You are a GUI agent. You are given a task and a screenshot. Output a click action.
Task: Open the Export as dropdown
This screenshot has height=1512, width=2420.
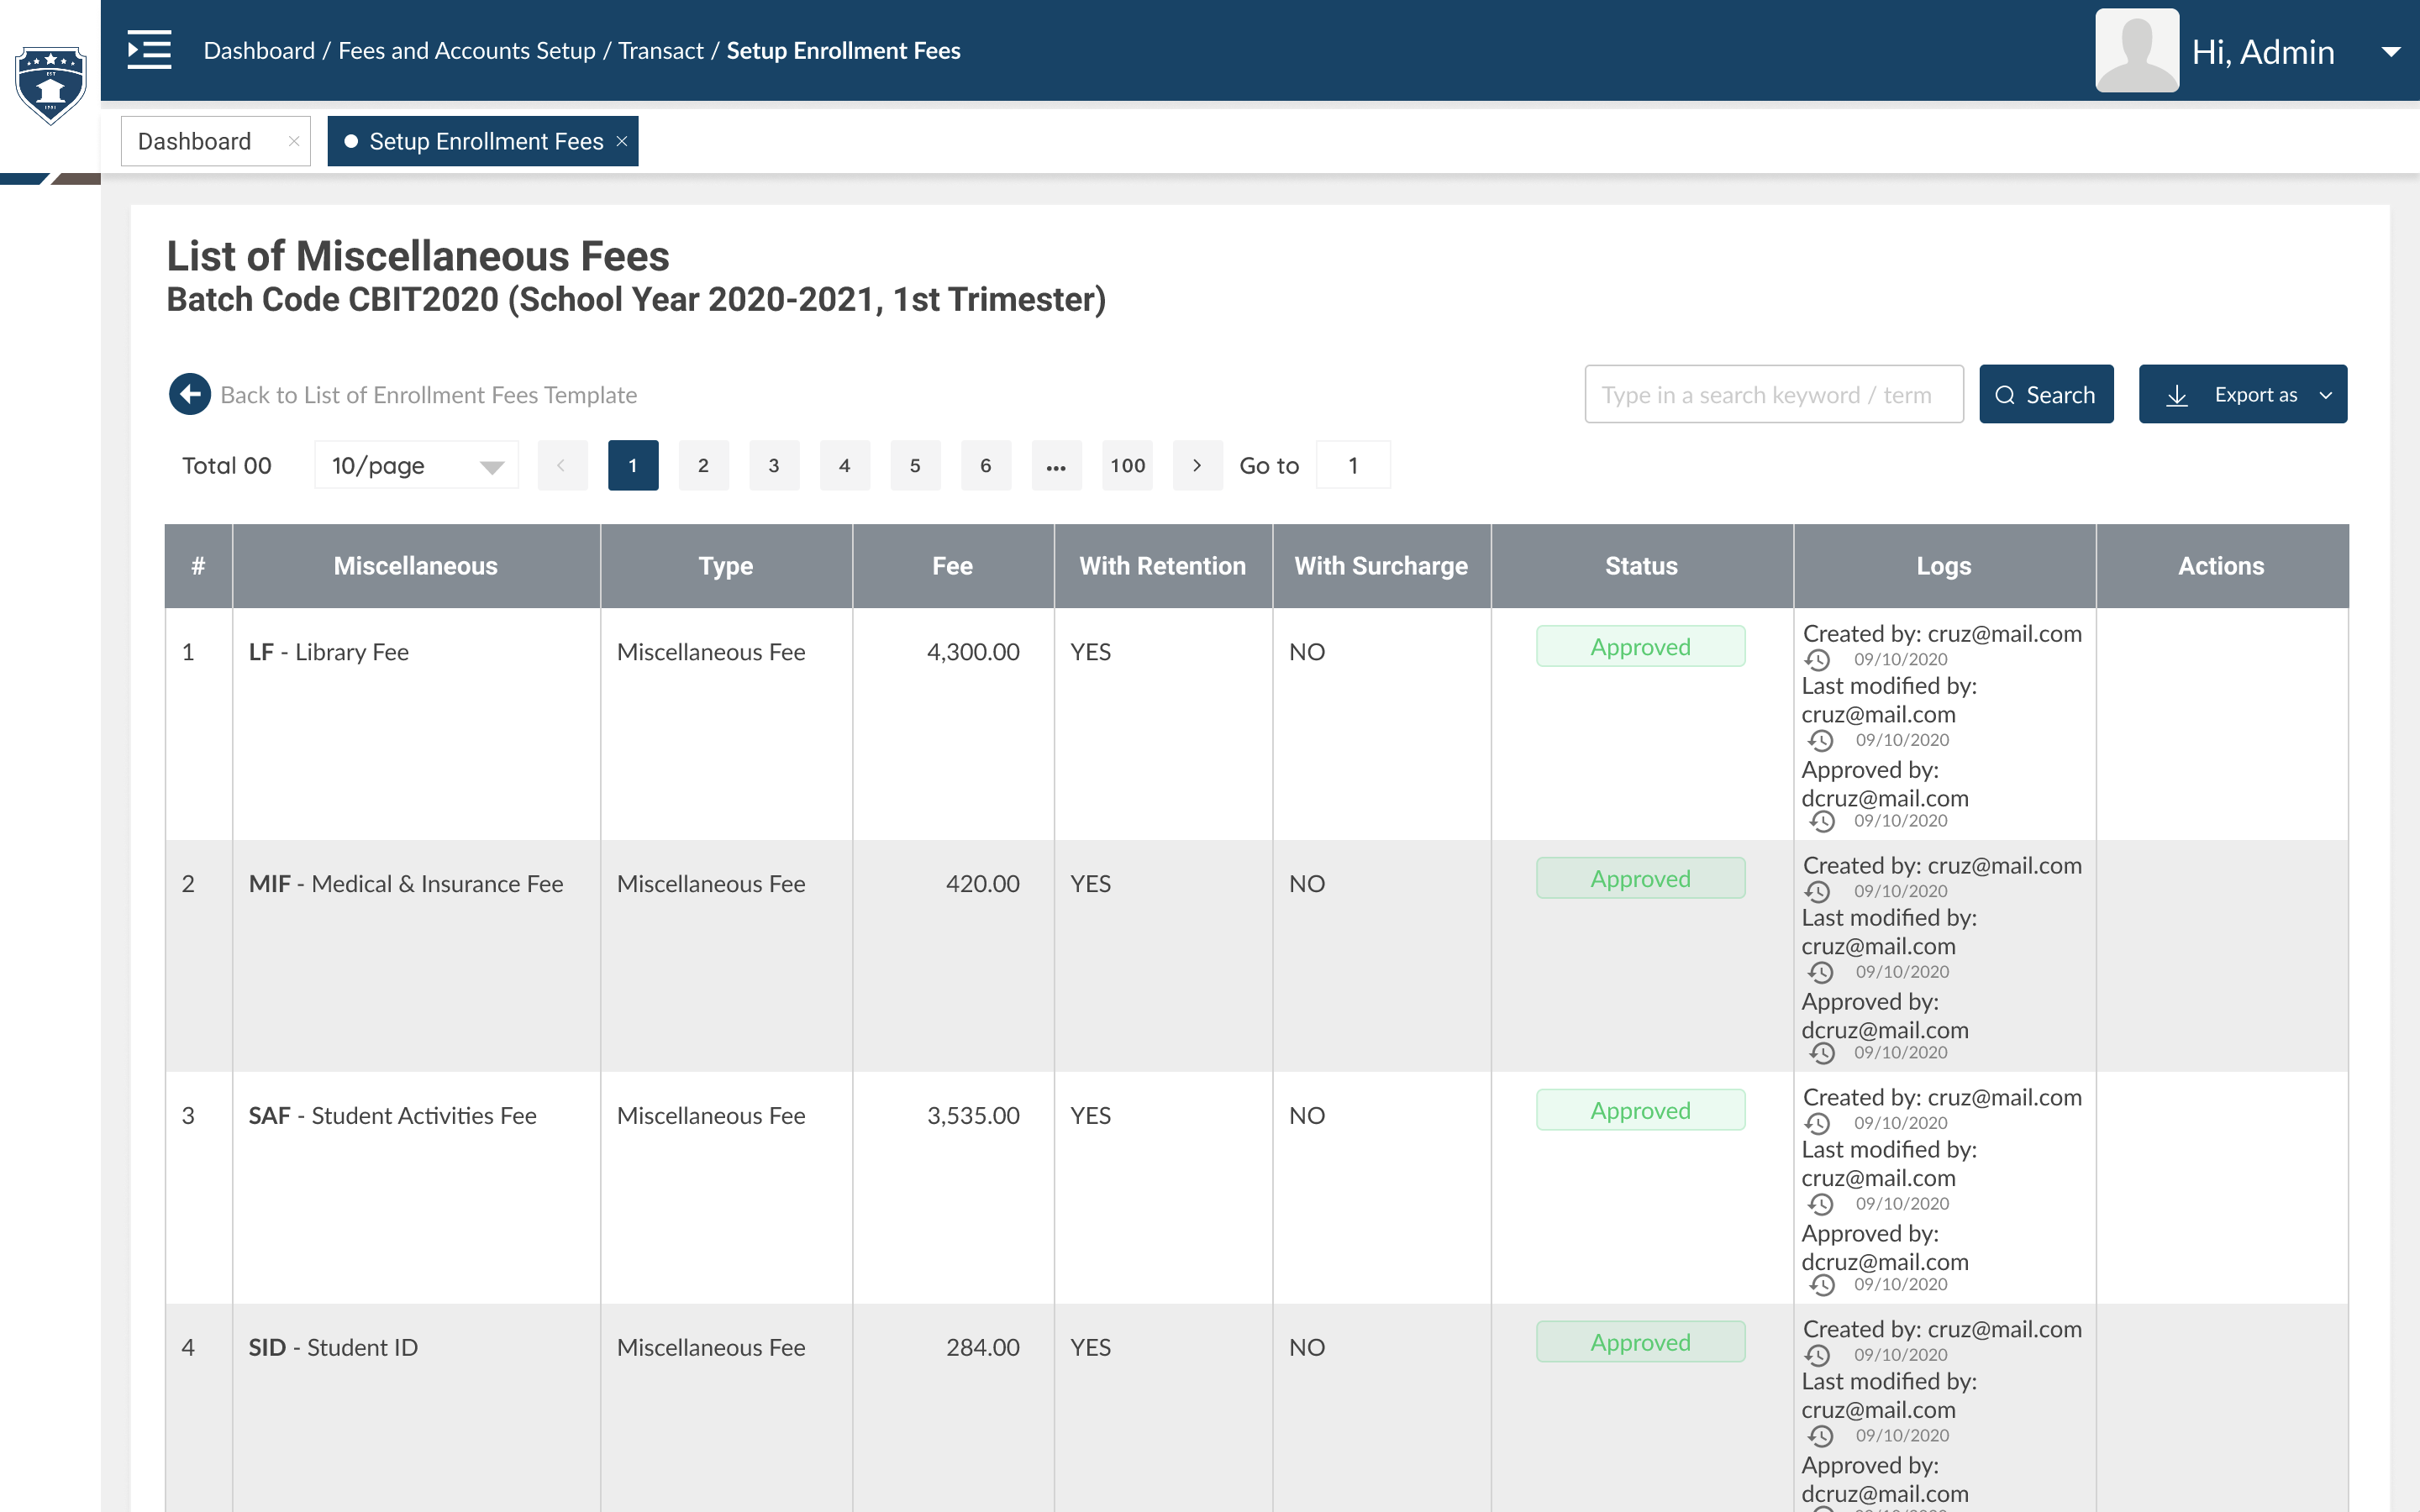click(x=2242, y=394)
